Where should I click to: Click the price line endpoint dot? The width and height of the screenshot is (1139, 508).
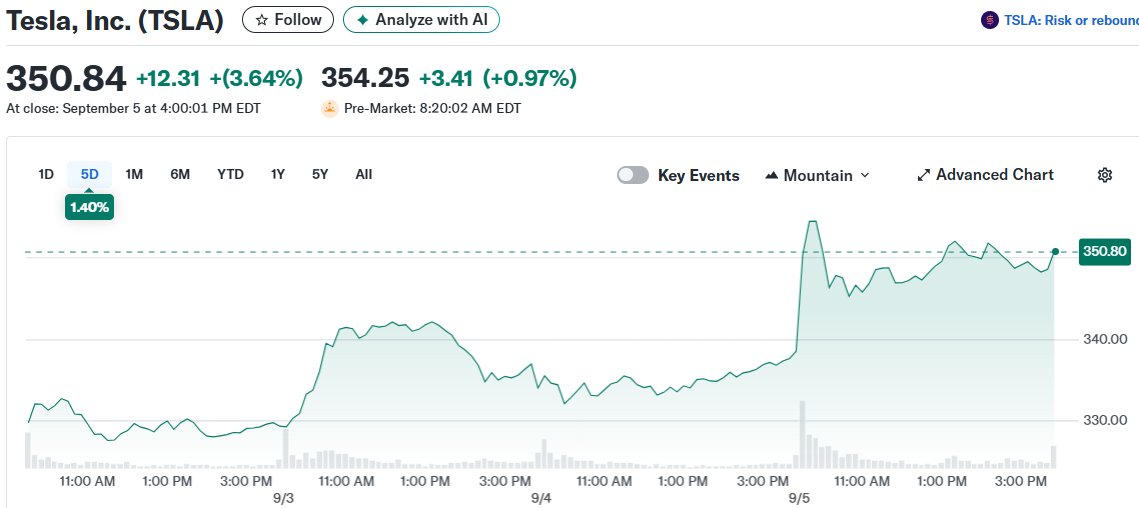(x=1055, y=251)
